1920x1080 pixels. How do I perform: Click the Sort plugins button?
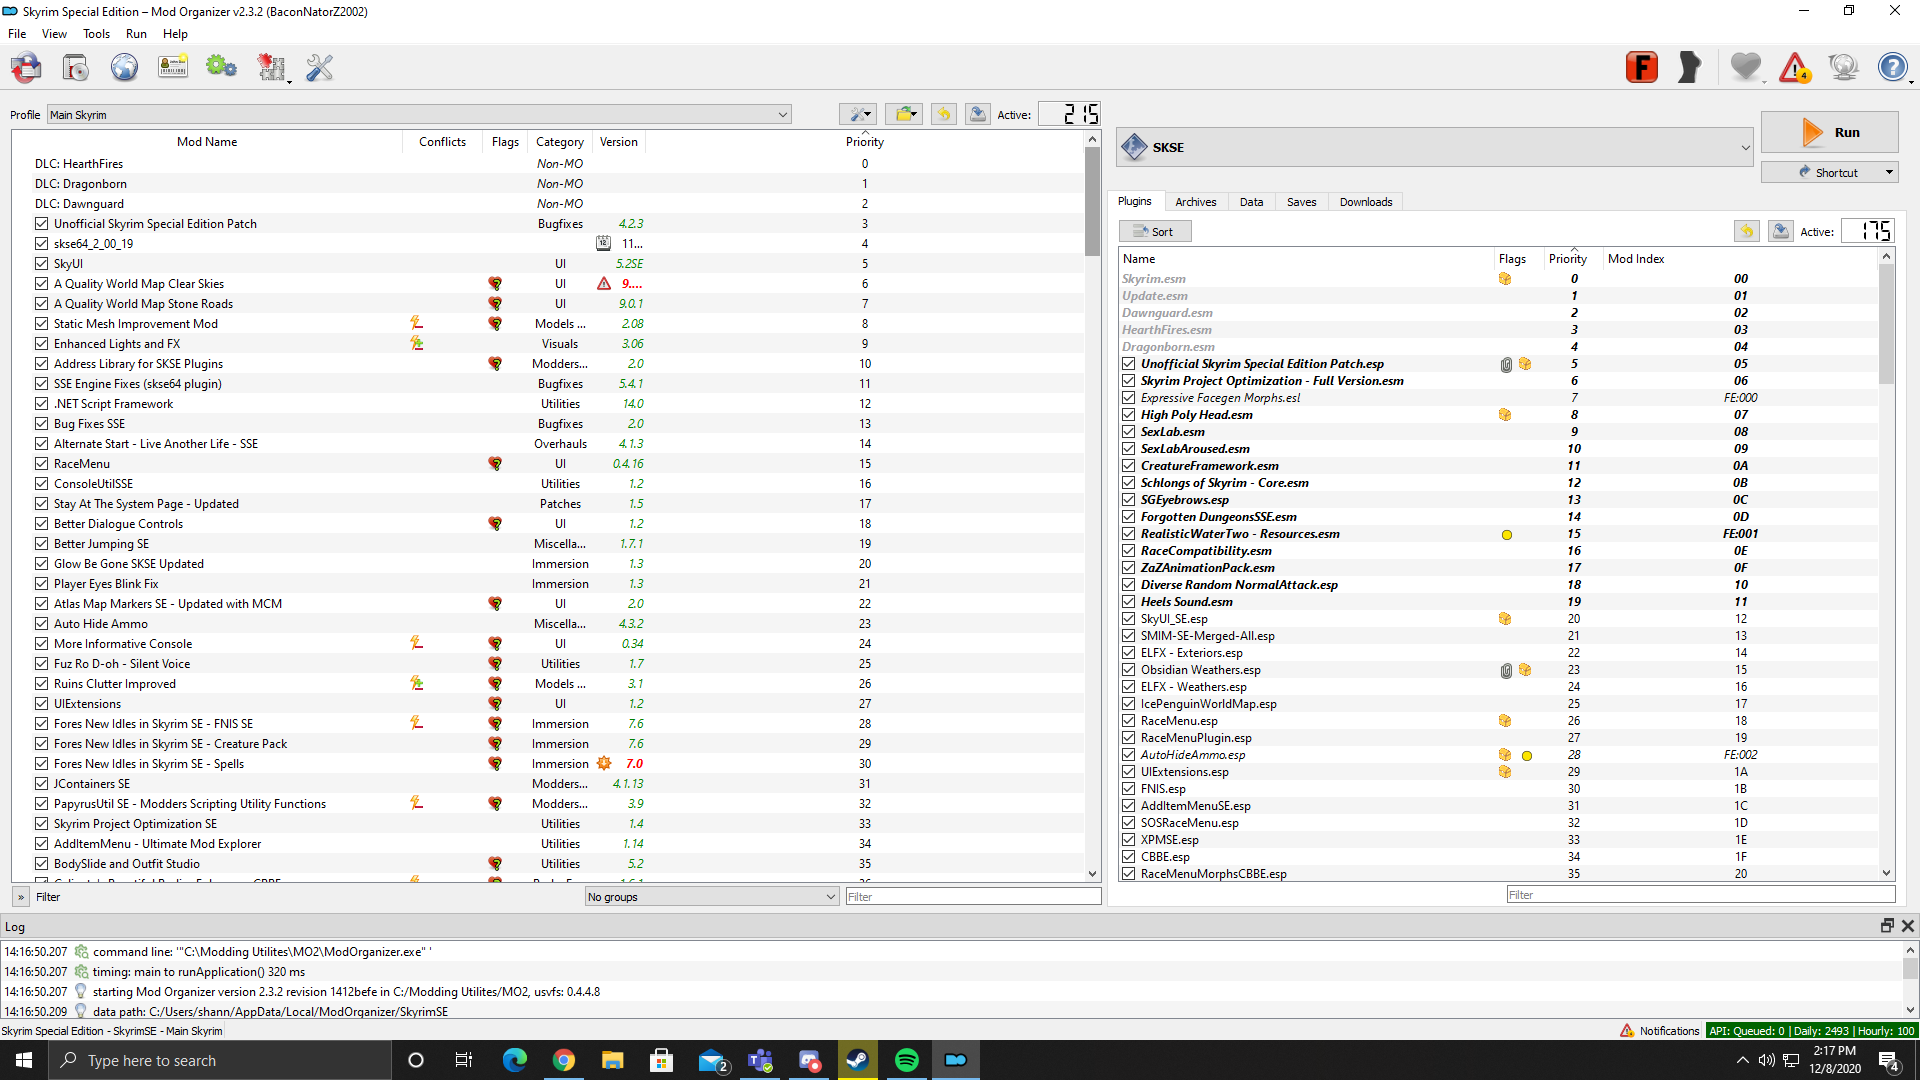coord(1155,231)
